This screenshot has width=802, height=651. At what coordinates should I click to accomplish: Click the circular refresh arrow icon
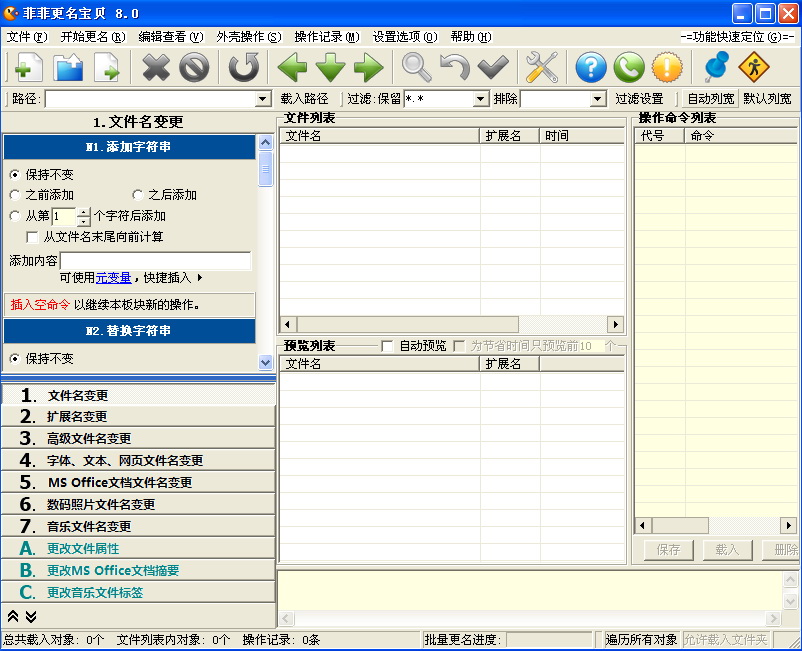[x=243, y=67]
